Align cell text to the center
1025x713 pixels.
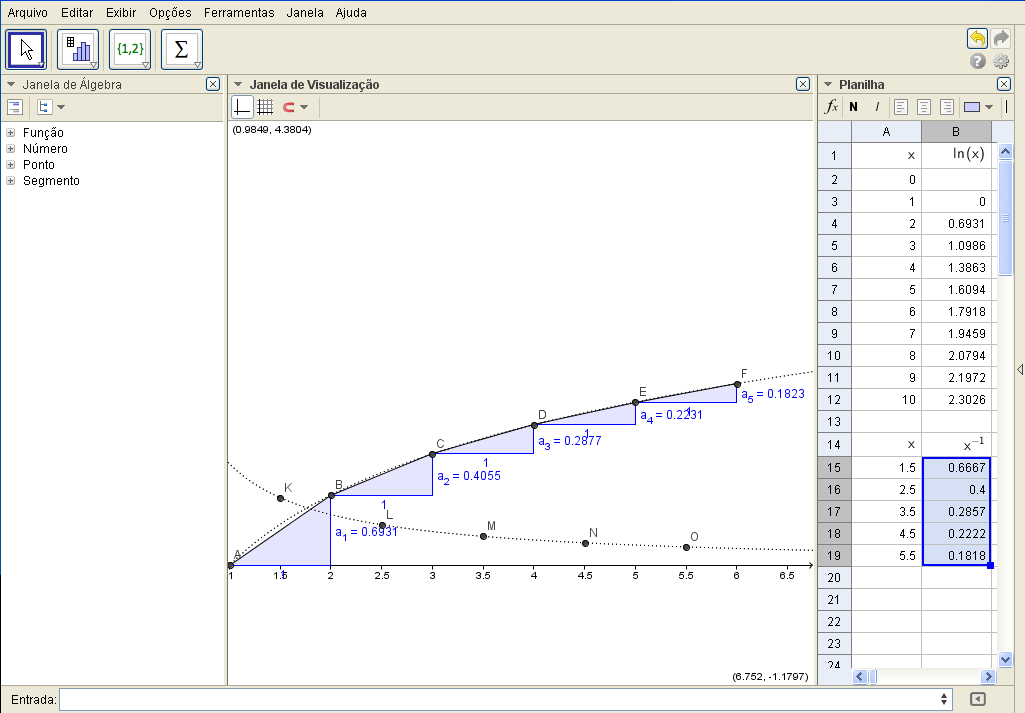coord(922,106)
